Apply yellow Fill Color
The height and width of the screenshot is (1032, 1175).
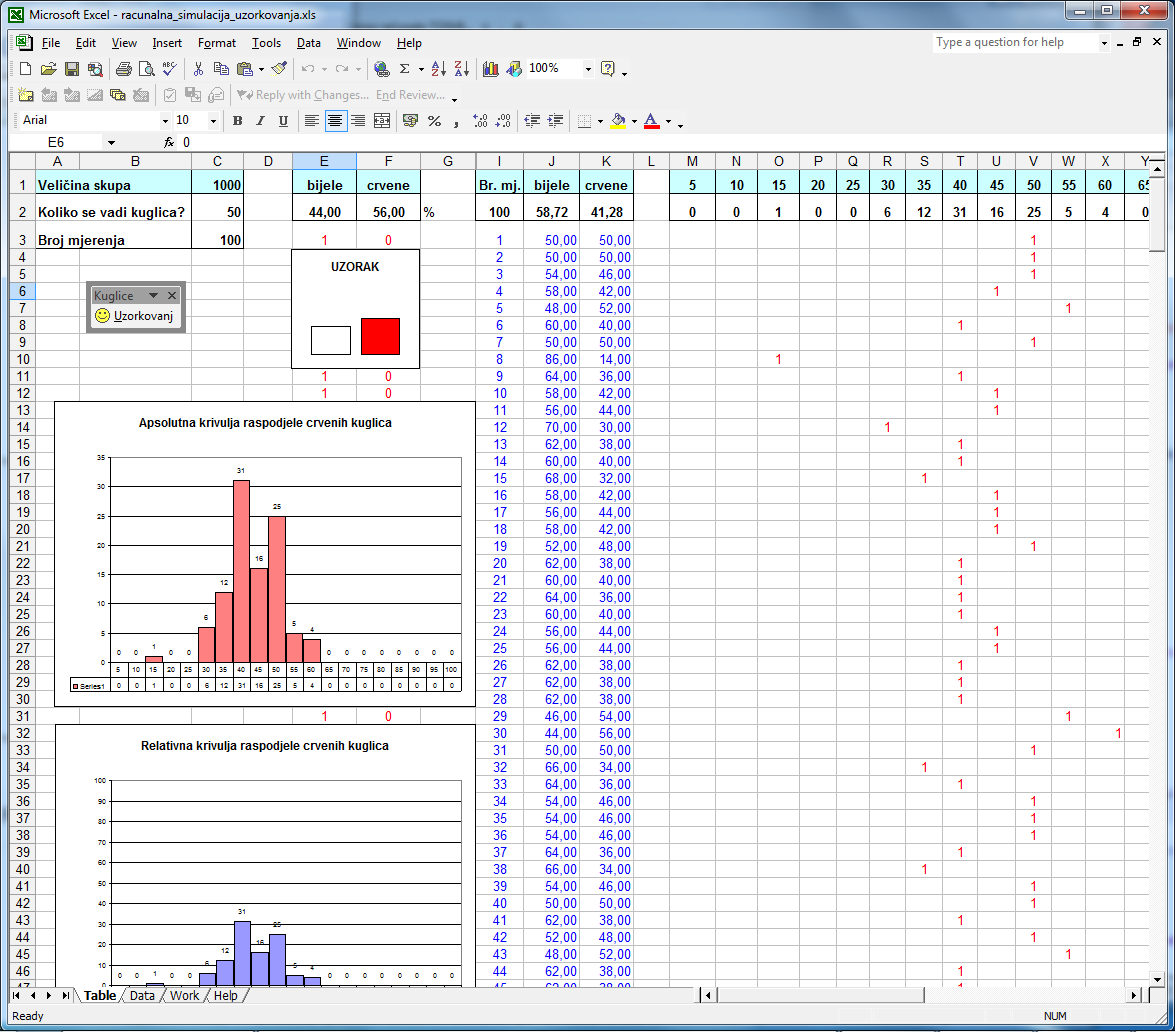pos(618,121)
